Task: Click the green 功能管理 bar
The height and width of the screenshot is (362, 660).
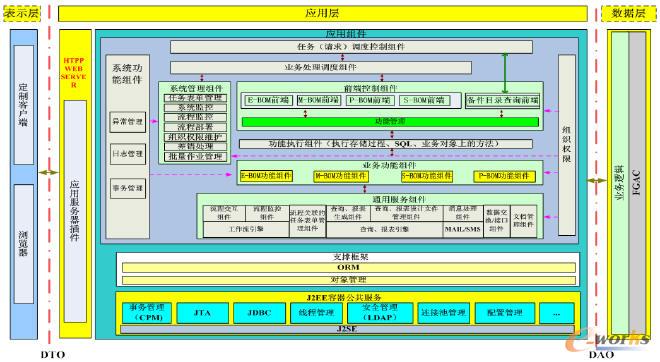Action: 390,122
